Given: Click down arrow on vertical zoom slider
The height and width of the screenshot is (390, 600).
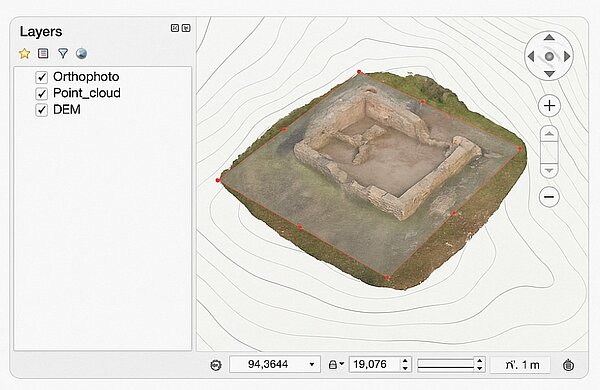Looking at the screenshot, I should pos(549,171).
